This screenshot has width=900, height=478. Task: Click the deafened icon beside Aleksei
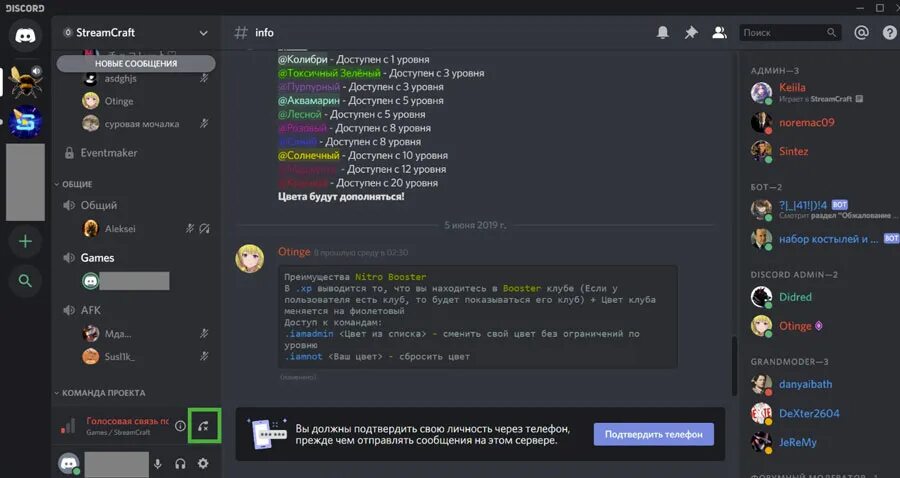point(204,228)
